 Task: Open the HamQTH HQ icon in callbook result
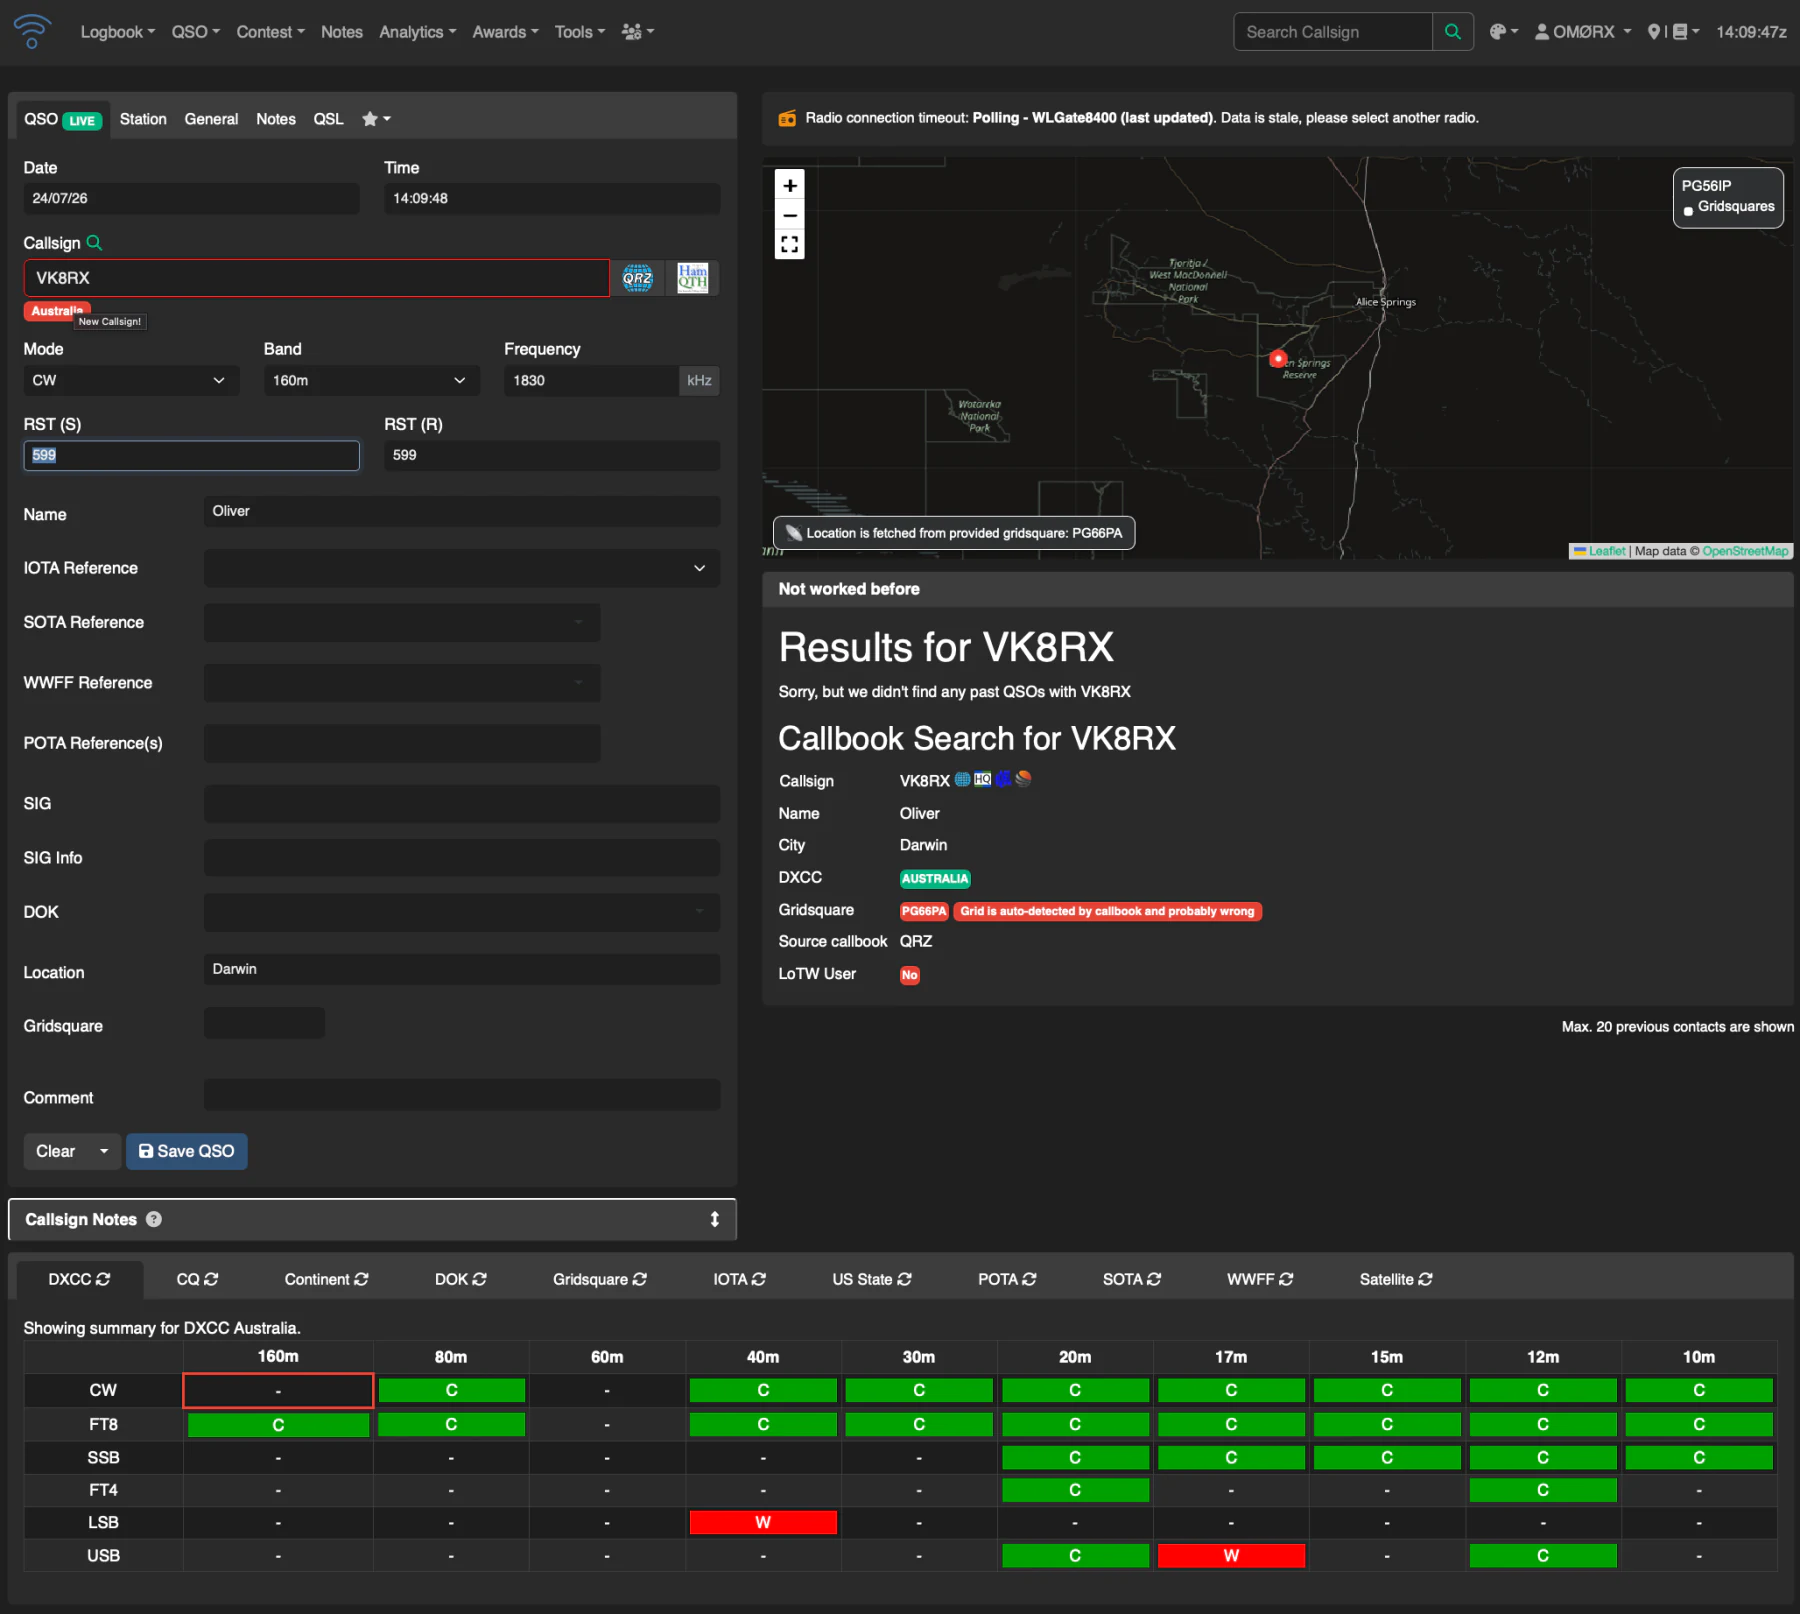pos(983,779)
